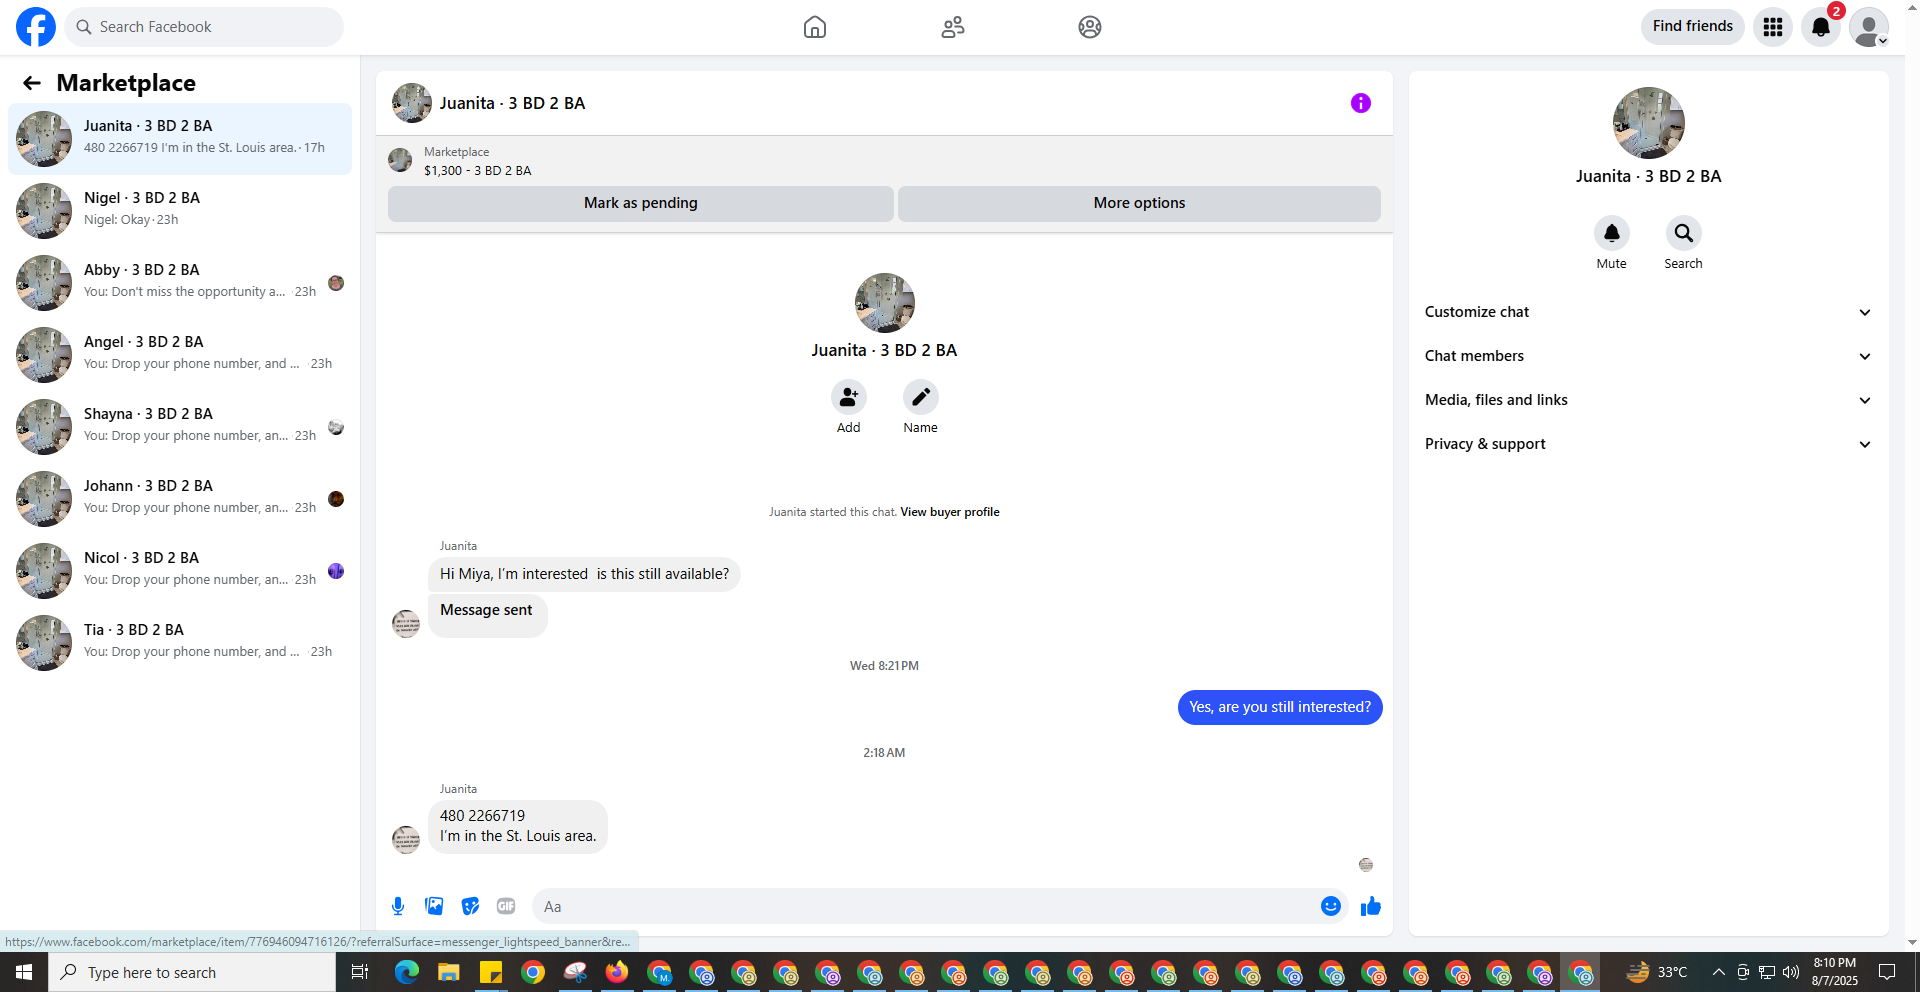Screen dimensions: 1920x992
Task: Attach a photo using the image icon
Action: 434,906
